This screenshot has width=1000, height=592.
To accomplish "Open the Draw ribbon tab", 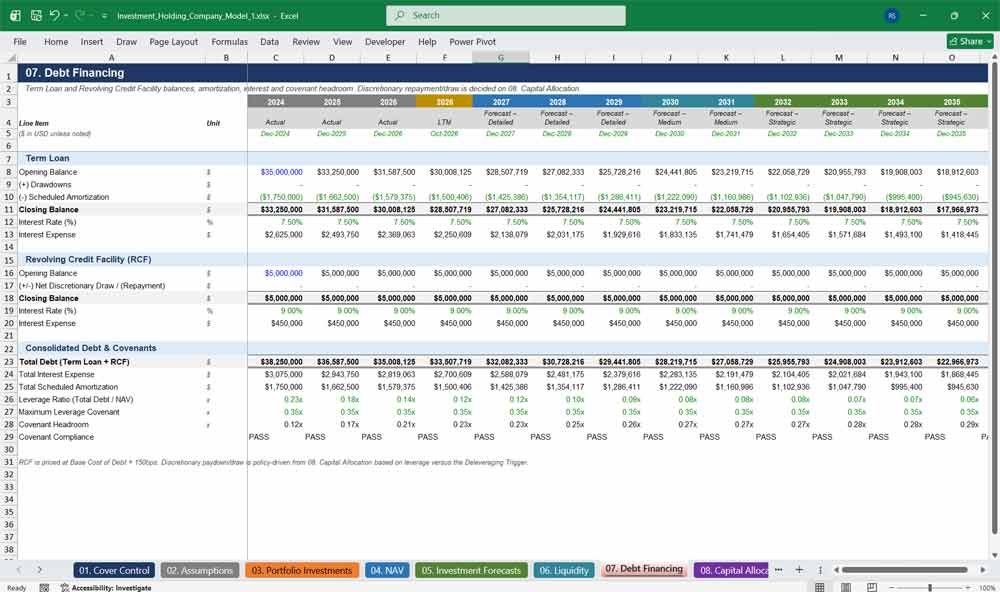I will point(126,41).
